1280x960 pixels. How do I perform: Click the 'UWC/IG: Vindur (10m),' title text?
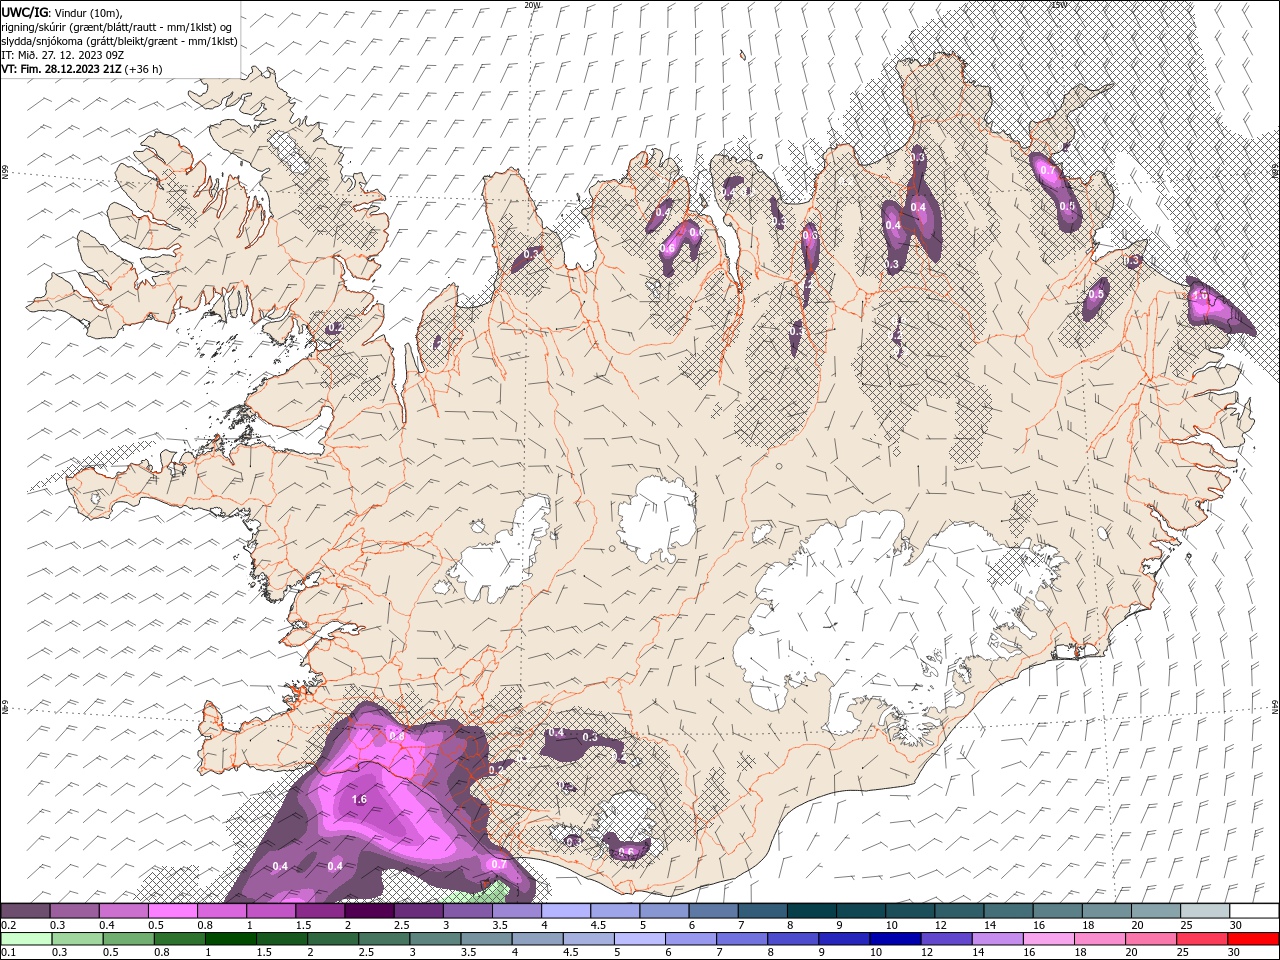coord(62,12)
